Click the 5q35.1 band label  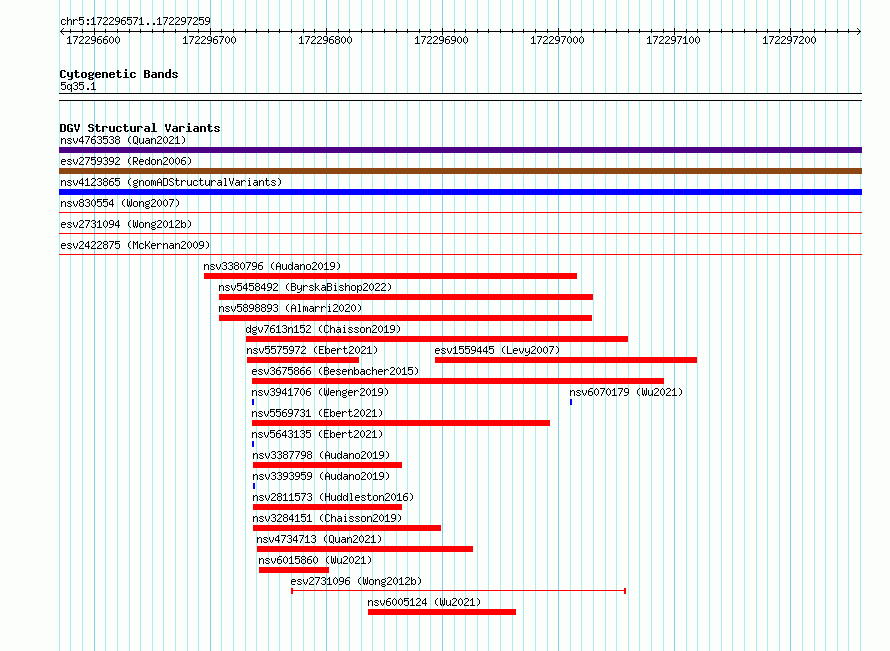point(78,86)
